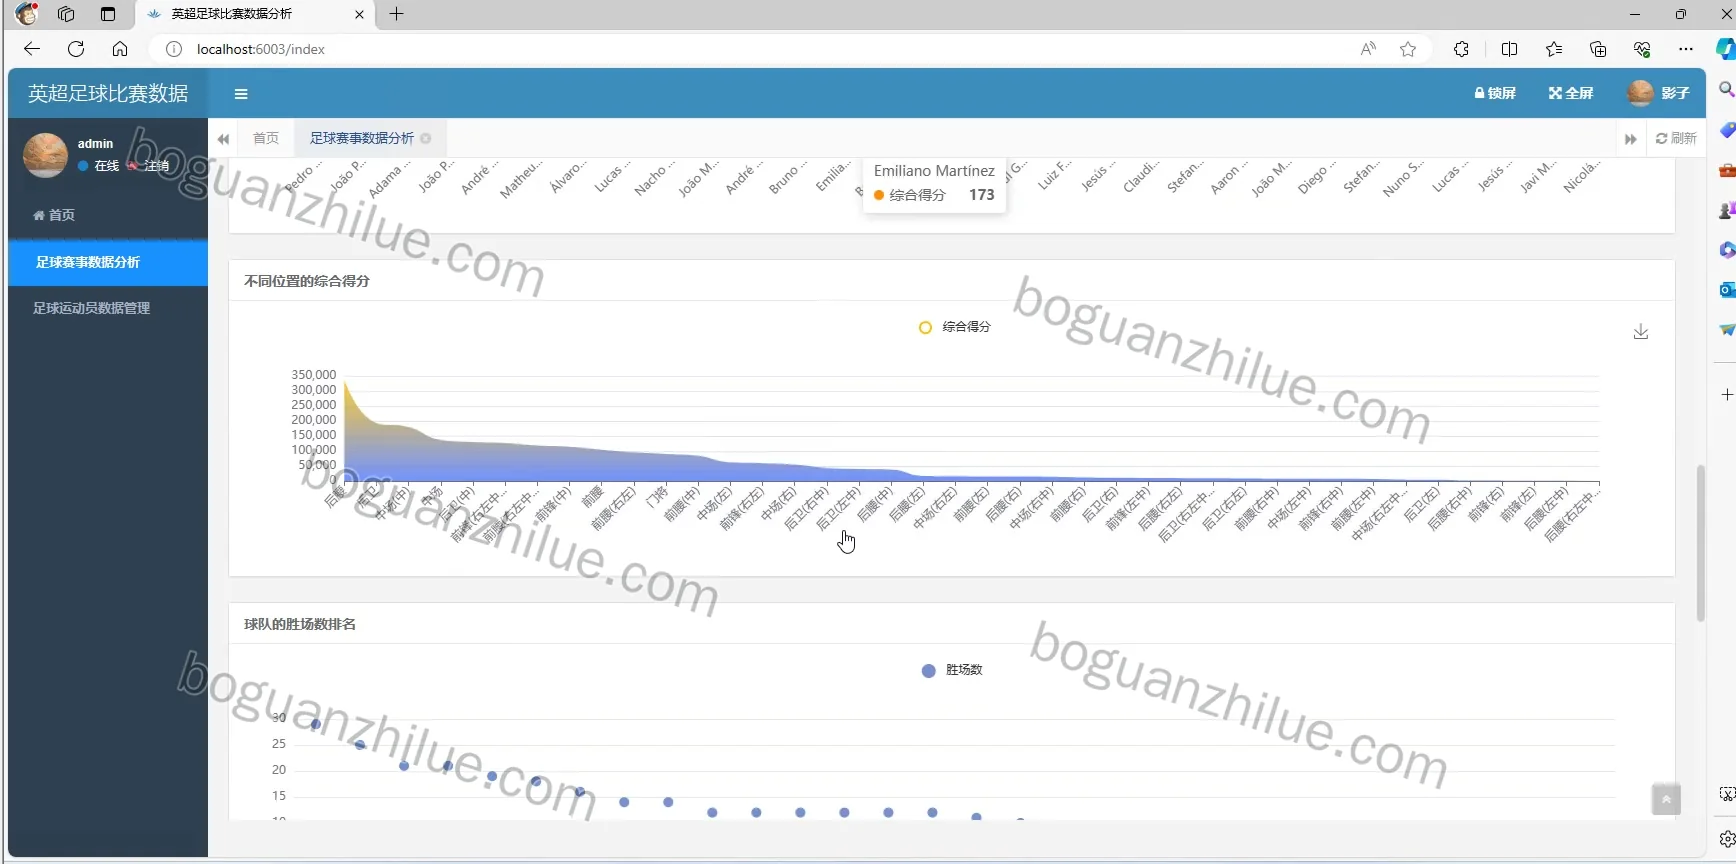Click the back-to-top arrow button
This screenshot has height=864, width=1736.
(x=1666, y=799)
